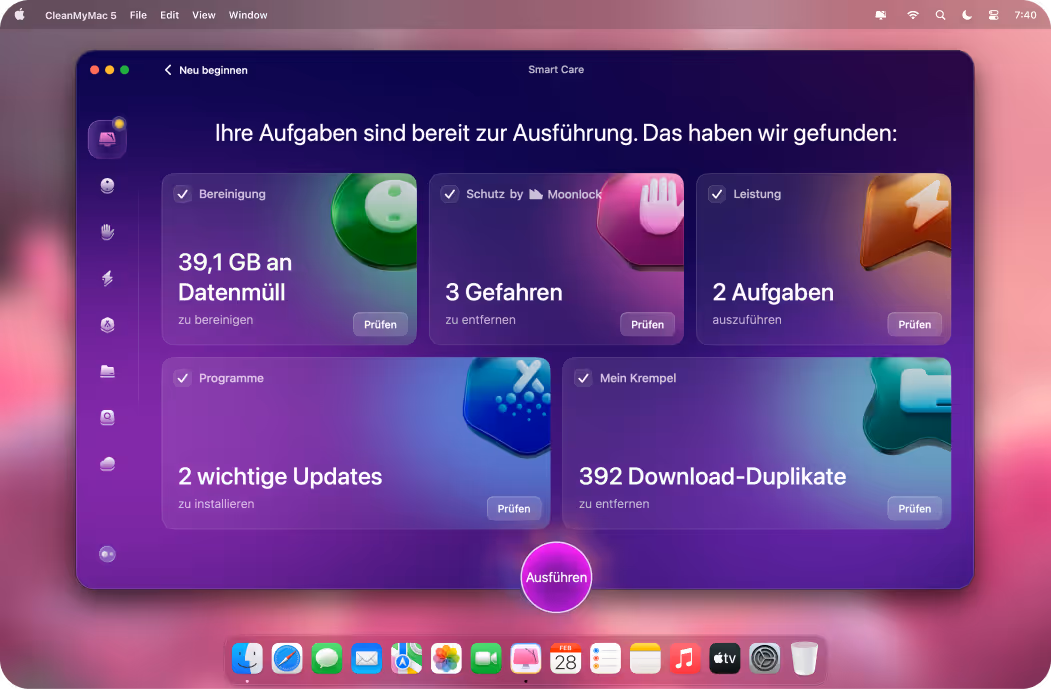The width and height of the screenshot is (1051, 689).
Task: Open the Apple menu
Action: [x=19, y=15]
